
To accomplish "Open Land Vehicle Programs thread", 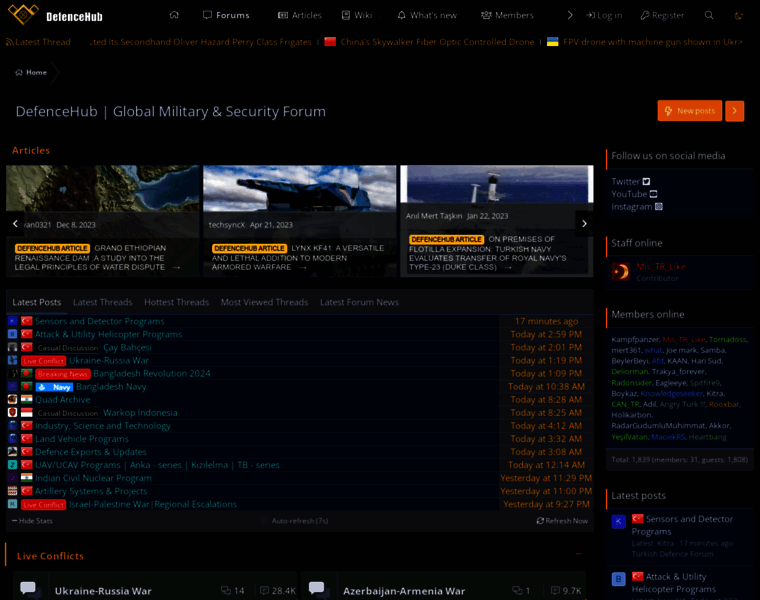I will 82,439.
